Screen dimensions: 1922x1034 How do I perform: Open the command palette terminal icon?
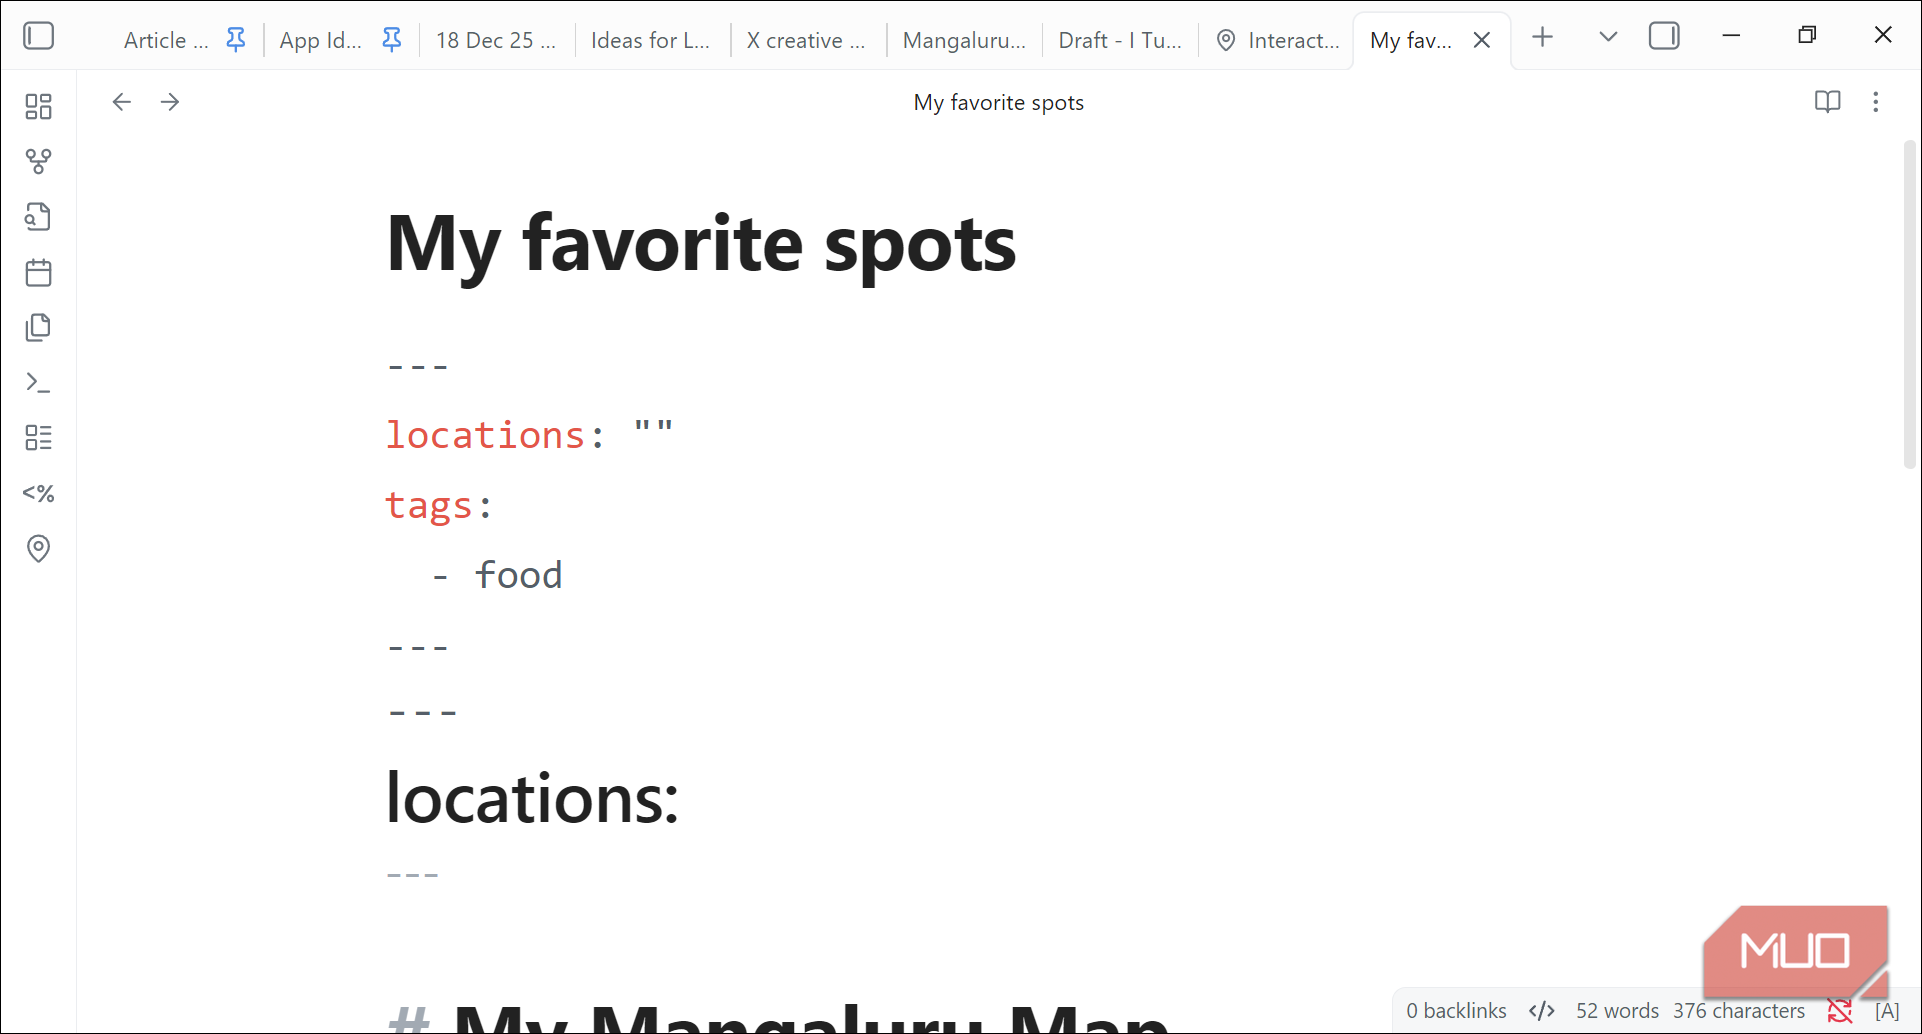(x=38, y=382)
